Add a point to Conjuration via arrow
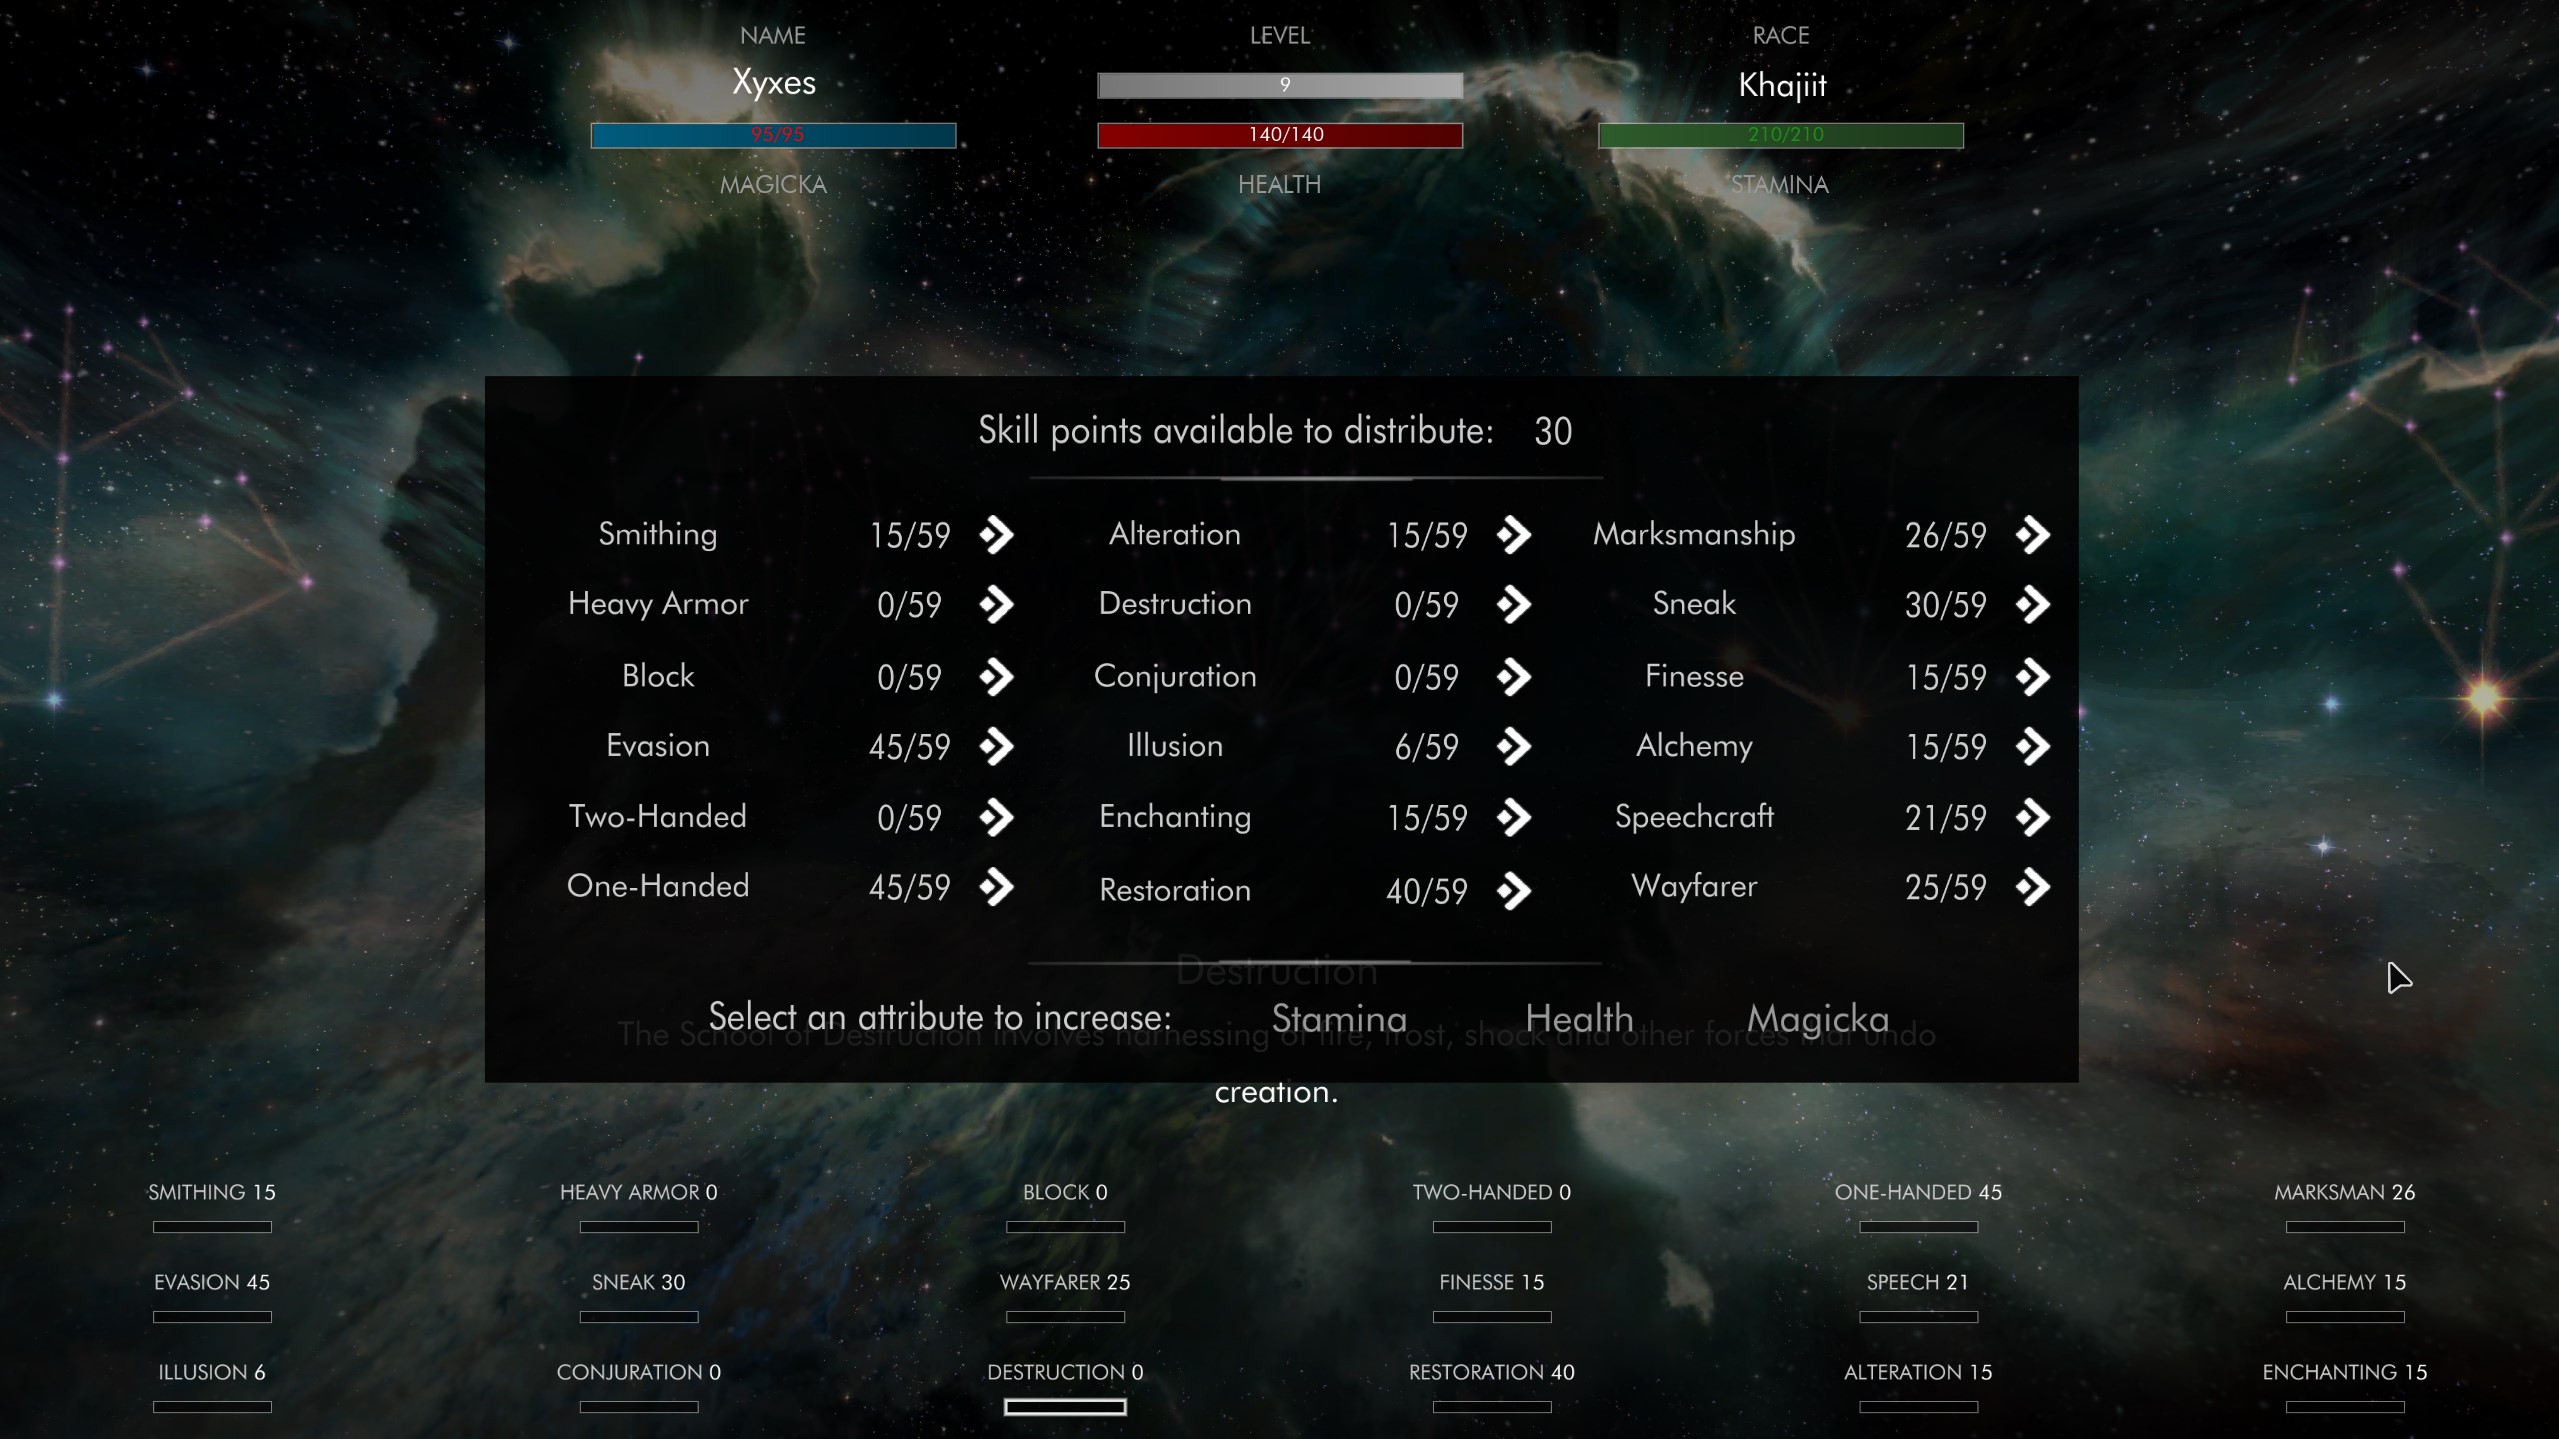The image size is (2559, 1439). pyautogui.click(x=1514, y=677)
